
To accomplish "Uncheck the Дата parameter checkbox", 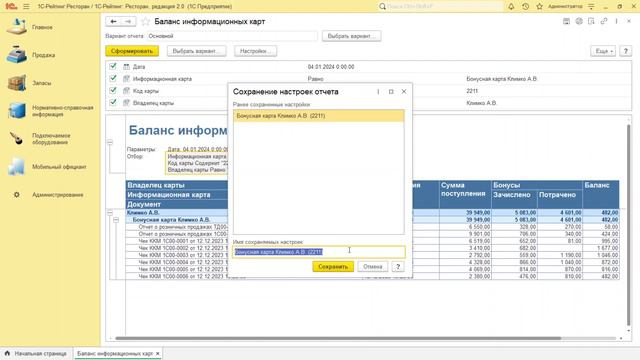I will click(x=113, y=66).
